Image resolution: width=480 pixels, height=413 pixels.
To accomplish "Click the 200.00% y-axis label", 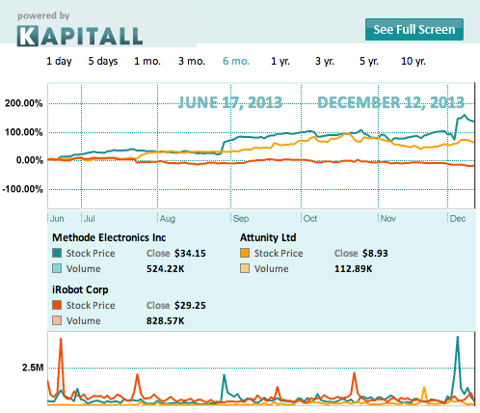I will [24, 103].
